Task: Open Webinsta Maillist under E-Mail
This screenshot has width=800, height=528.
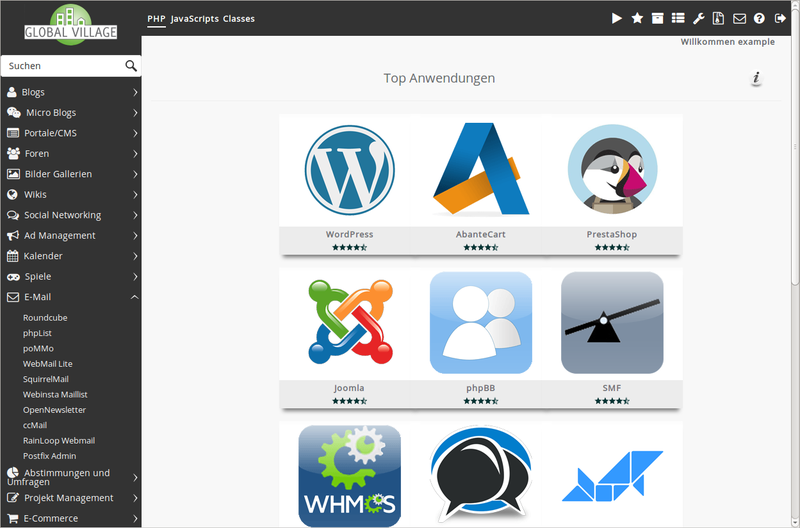Action: (x=55, y=394)
